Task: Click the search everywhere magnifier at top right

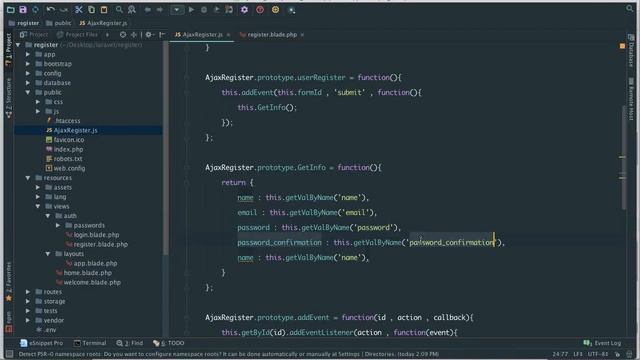Action: (630, 9)
